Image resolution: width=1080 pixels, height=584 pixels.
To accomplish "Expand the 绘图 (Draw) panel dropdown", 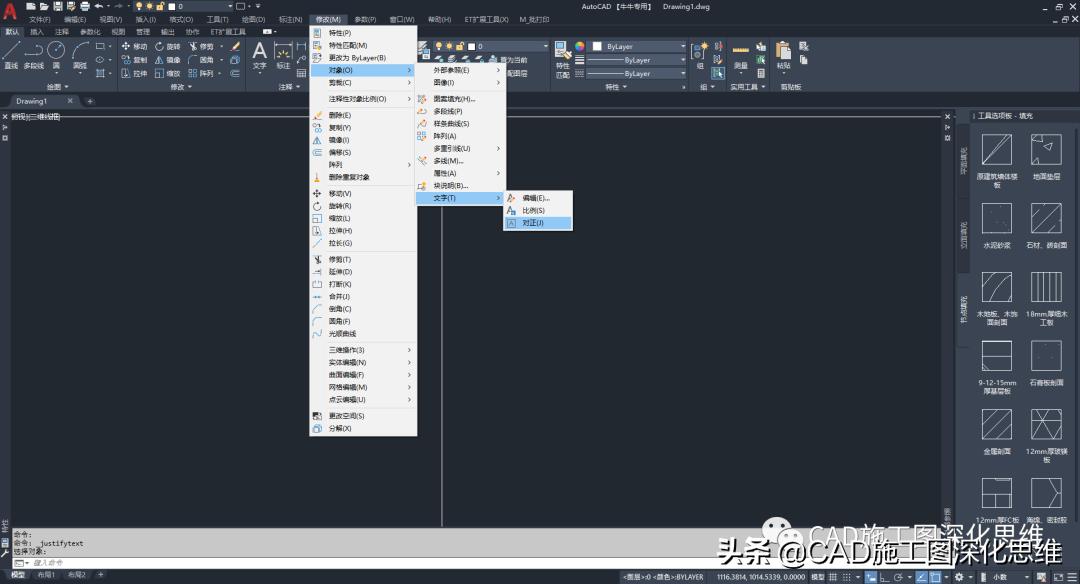I will (57, 87).
